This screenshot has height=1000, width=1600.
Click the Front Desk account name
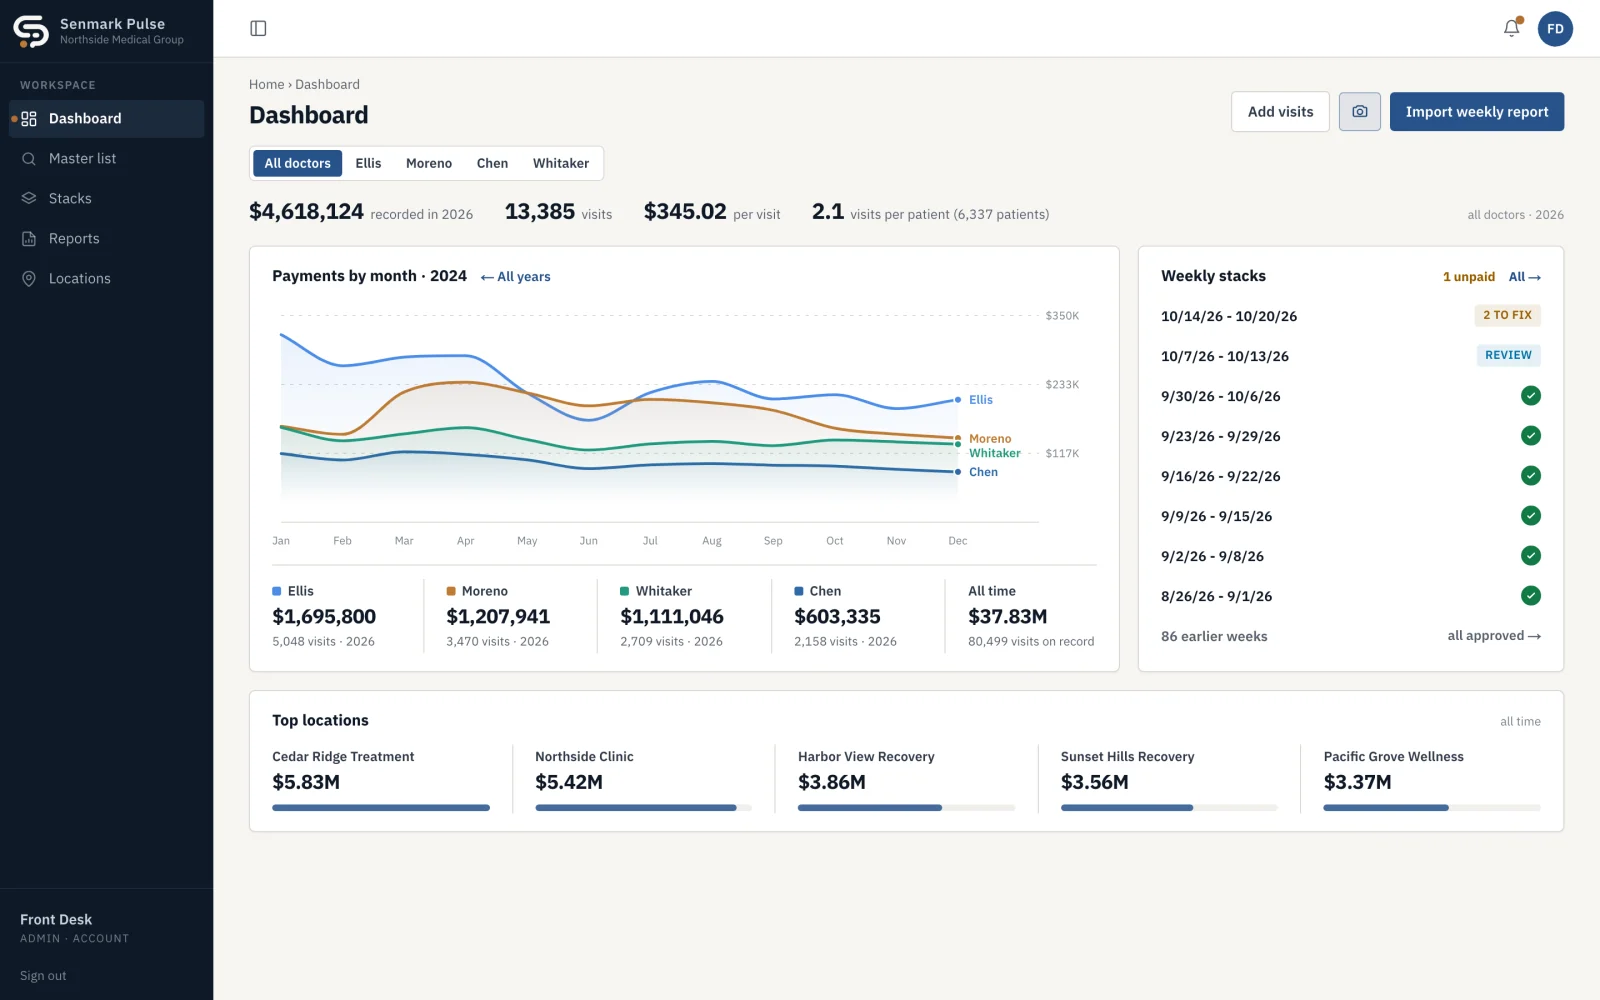click(56, 920)
